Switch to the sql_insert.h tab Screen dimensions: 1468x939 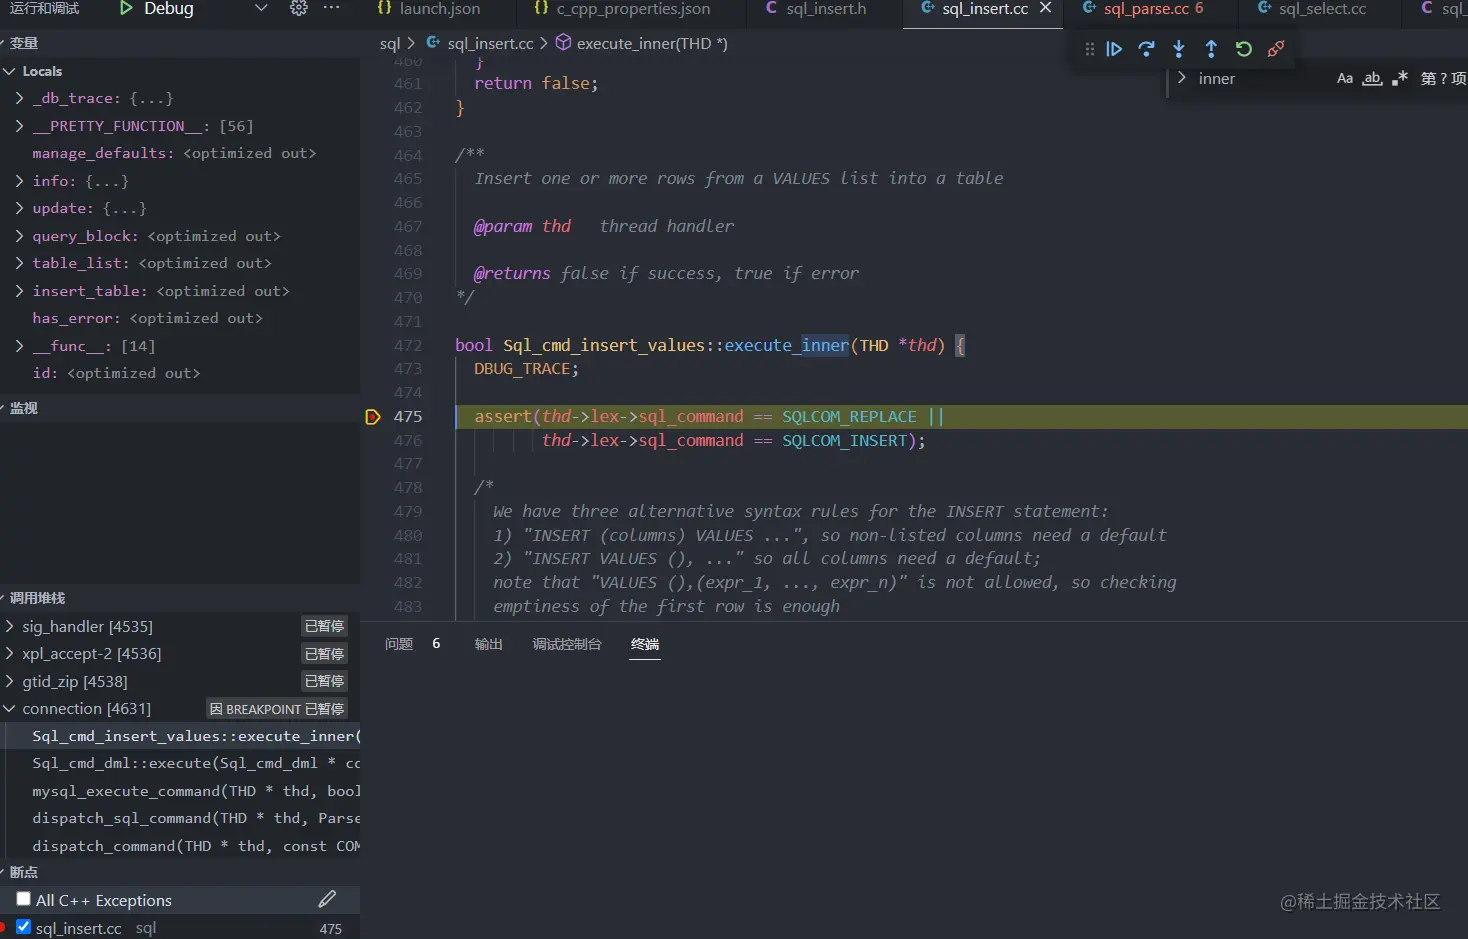[815, 9]
